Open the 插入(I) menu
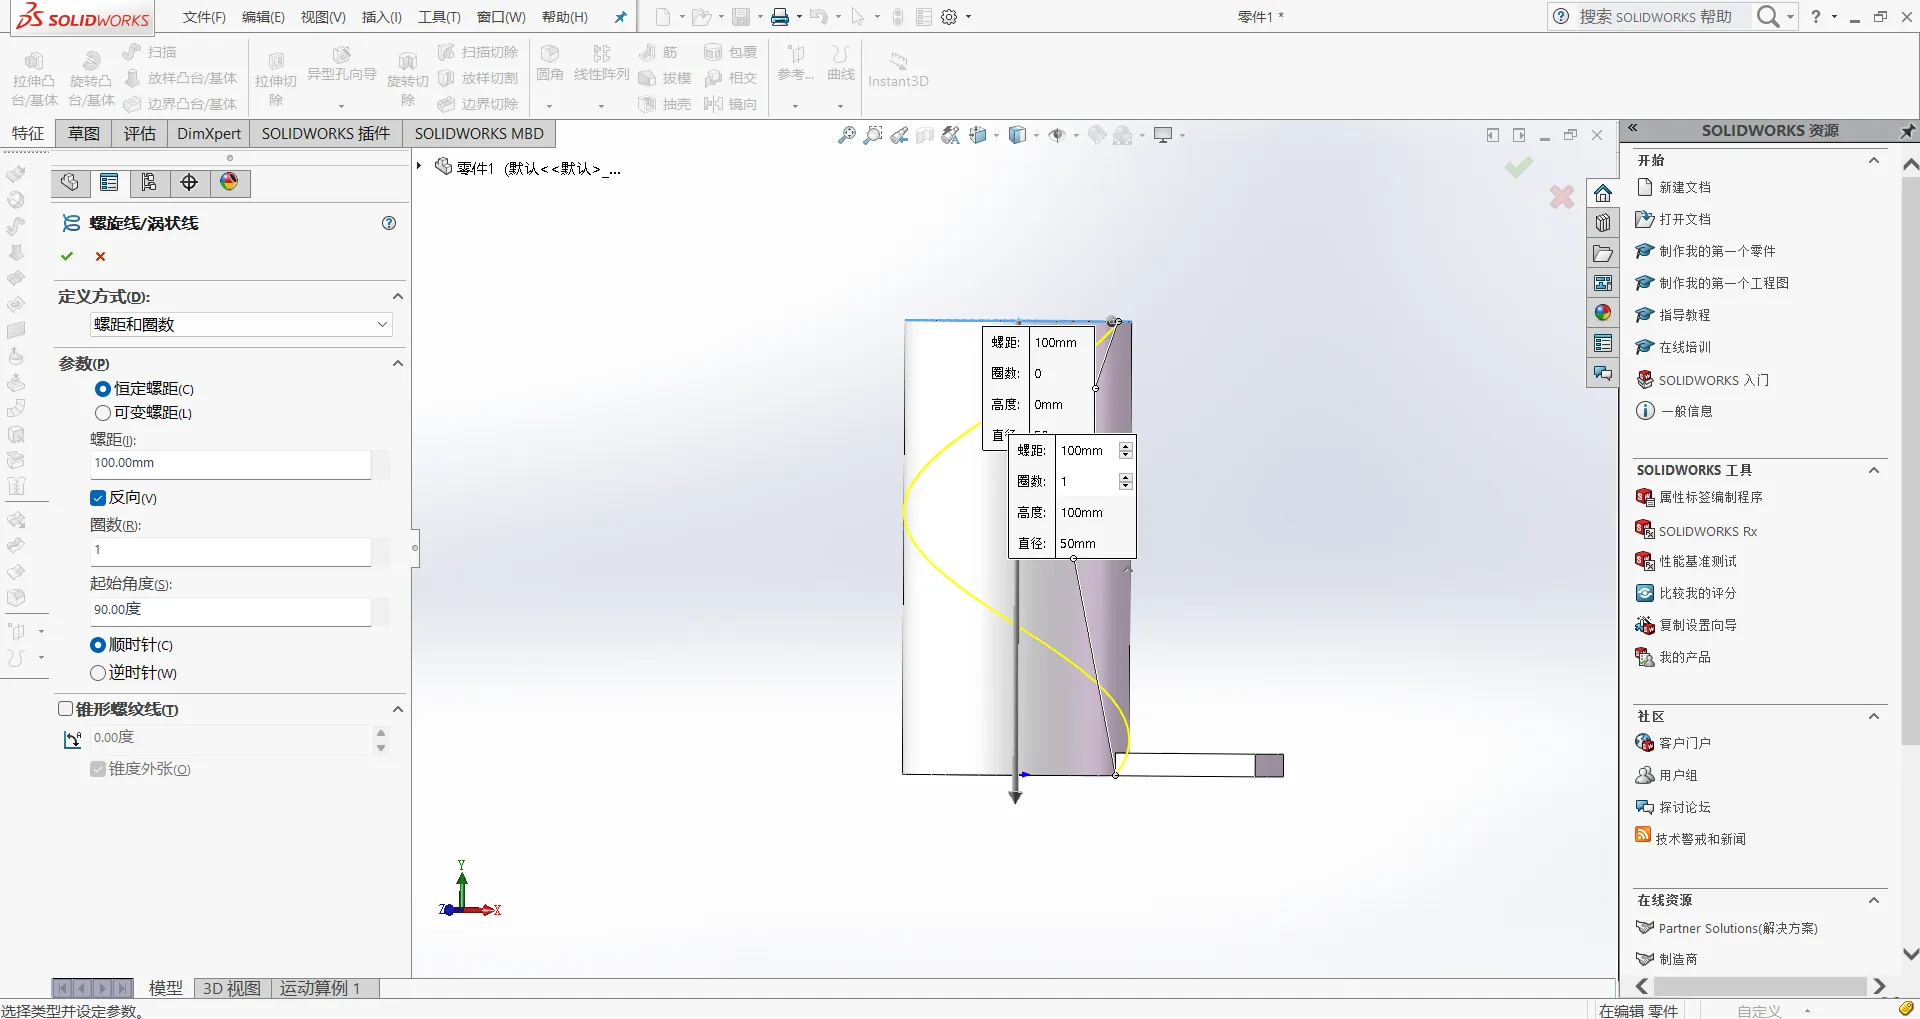 tap(381, 17)
